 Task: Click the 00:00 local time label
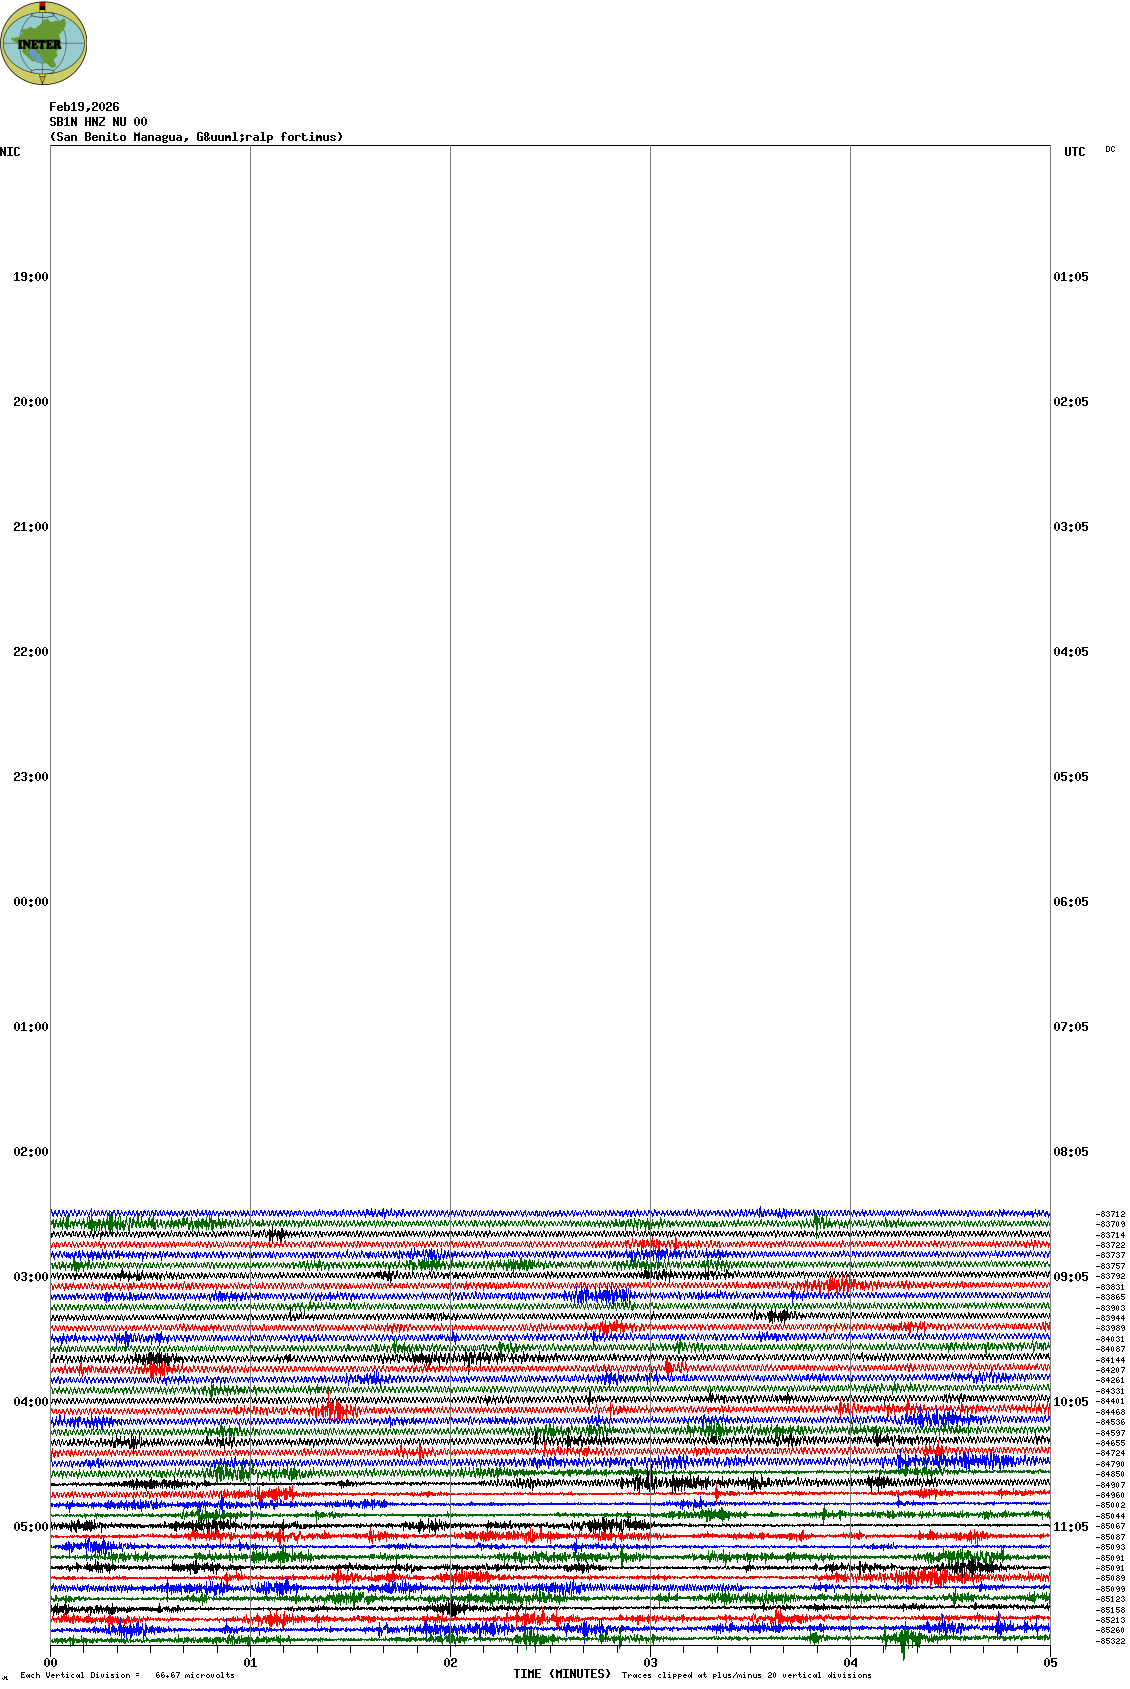30,902
